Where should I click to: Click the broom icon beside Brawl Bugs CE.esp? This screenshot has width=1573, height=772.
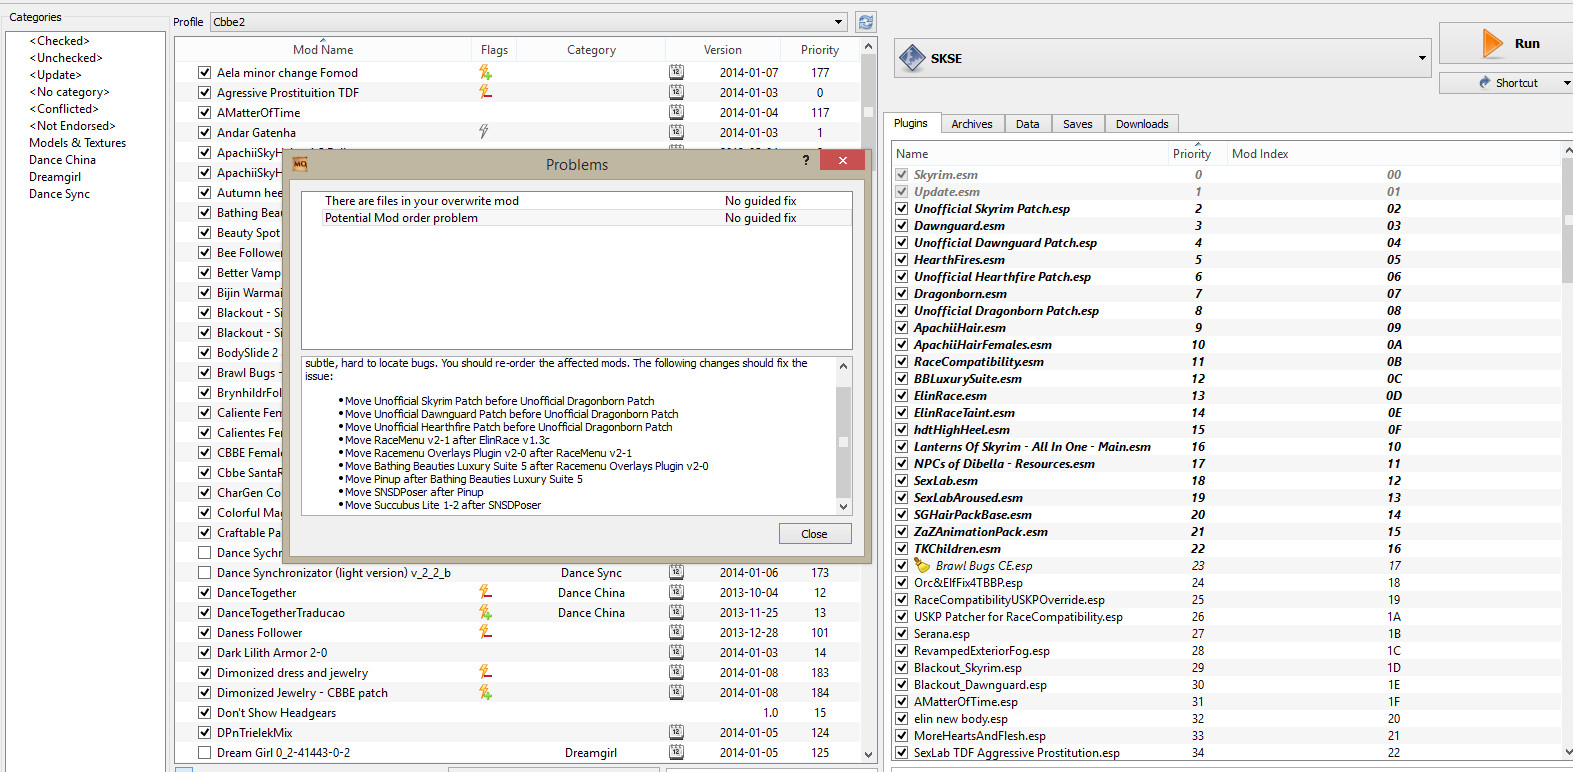pyautogui.click(x=922, y=566)
